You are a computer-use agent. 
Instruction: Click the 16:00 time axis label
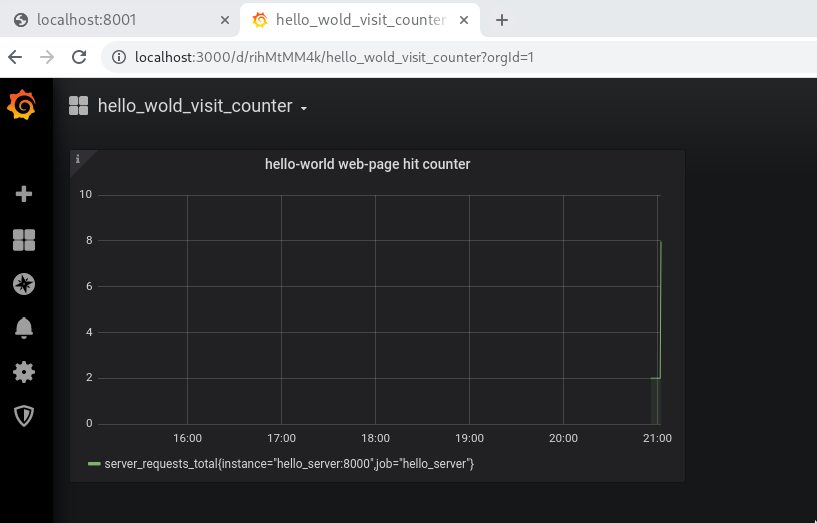click(188, 438)
